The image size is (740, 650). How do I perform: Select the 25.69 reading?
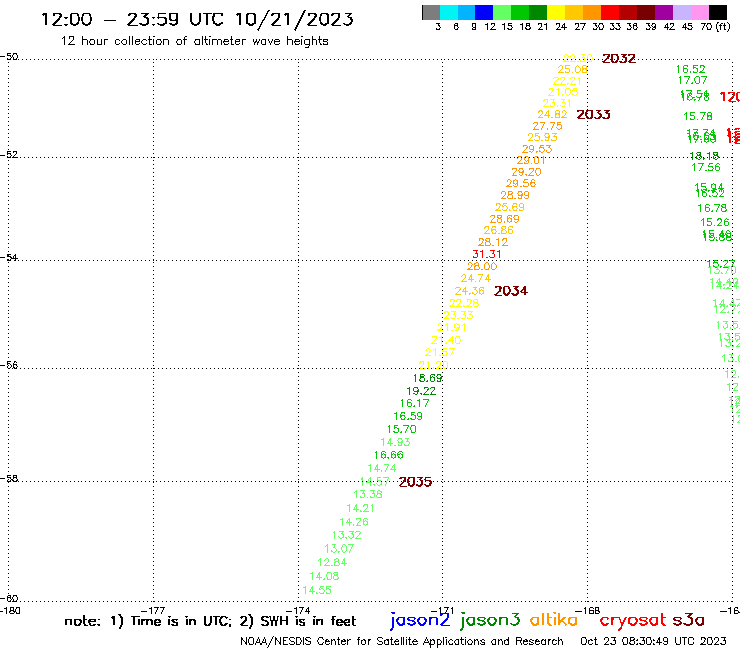[x=509, y=207]
